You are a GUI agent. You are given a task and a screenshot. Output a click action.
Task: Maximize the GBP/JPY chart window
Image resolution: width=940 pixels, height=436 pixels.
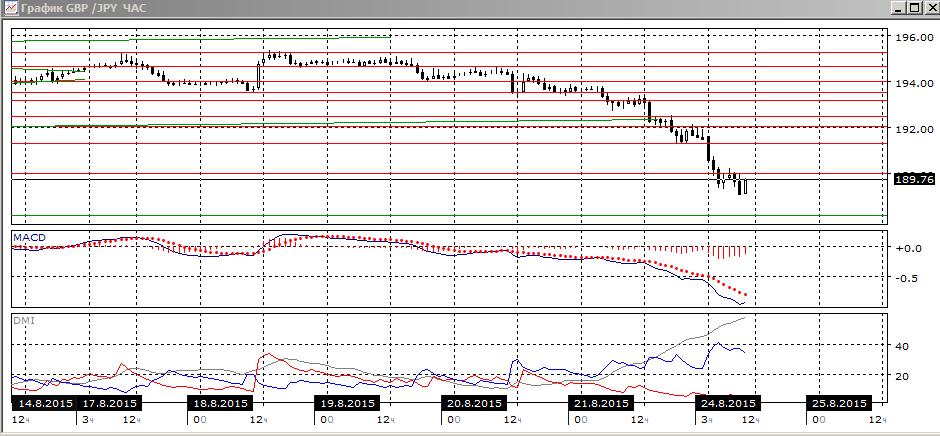pyautogui.click(x=914, y=8)
